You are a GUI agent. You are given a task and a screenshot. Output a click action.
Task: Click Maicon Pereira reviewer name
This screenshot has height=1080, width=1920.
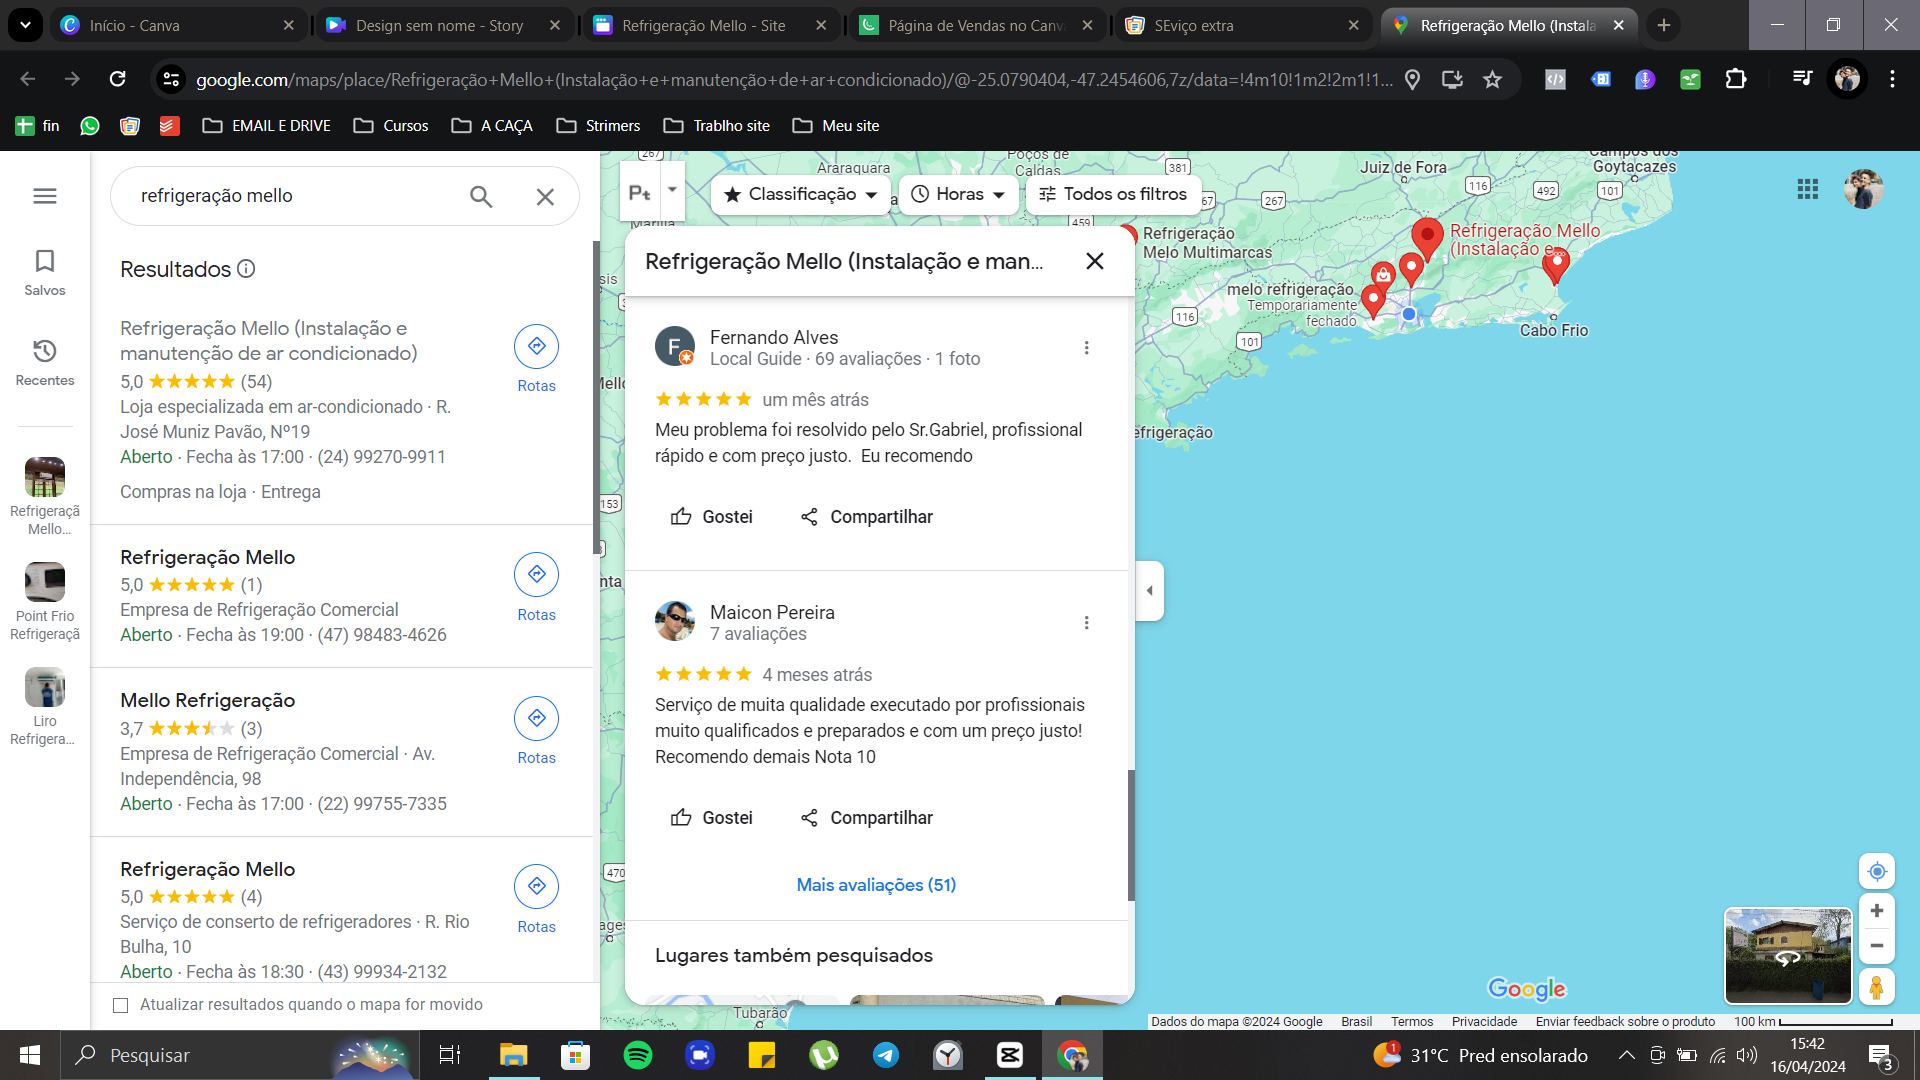click(x=772, y=612)
